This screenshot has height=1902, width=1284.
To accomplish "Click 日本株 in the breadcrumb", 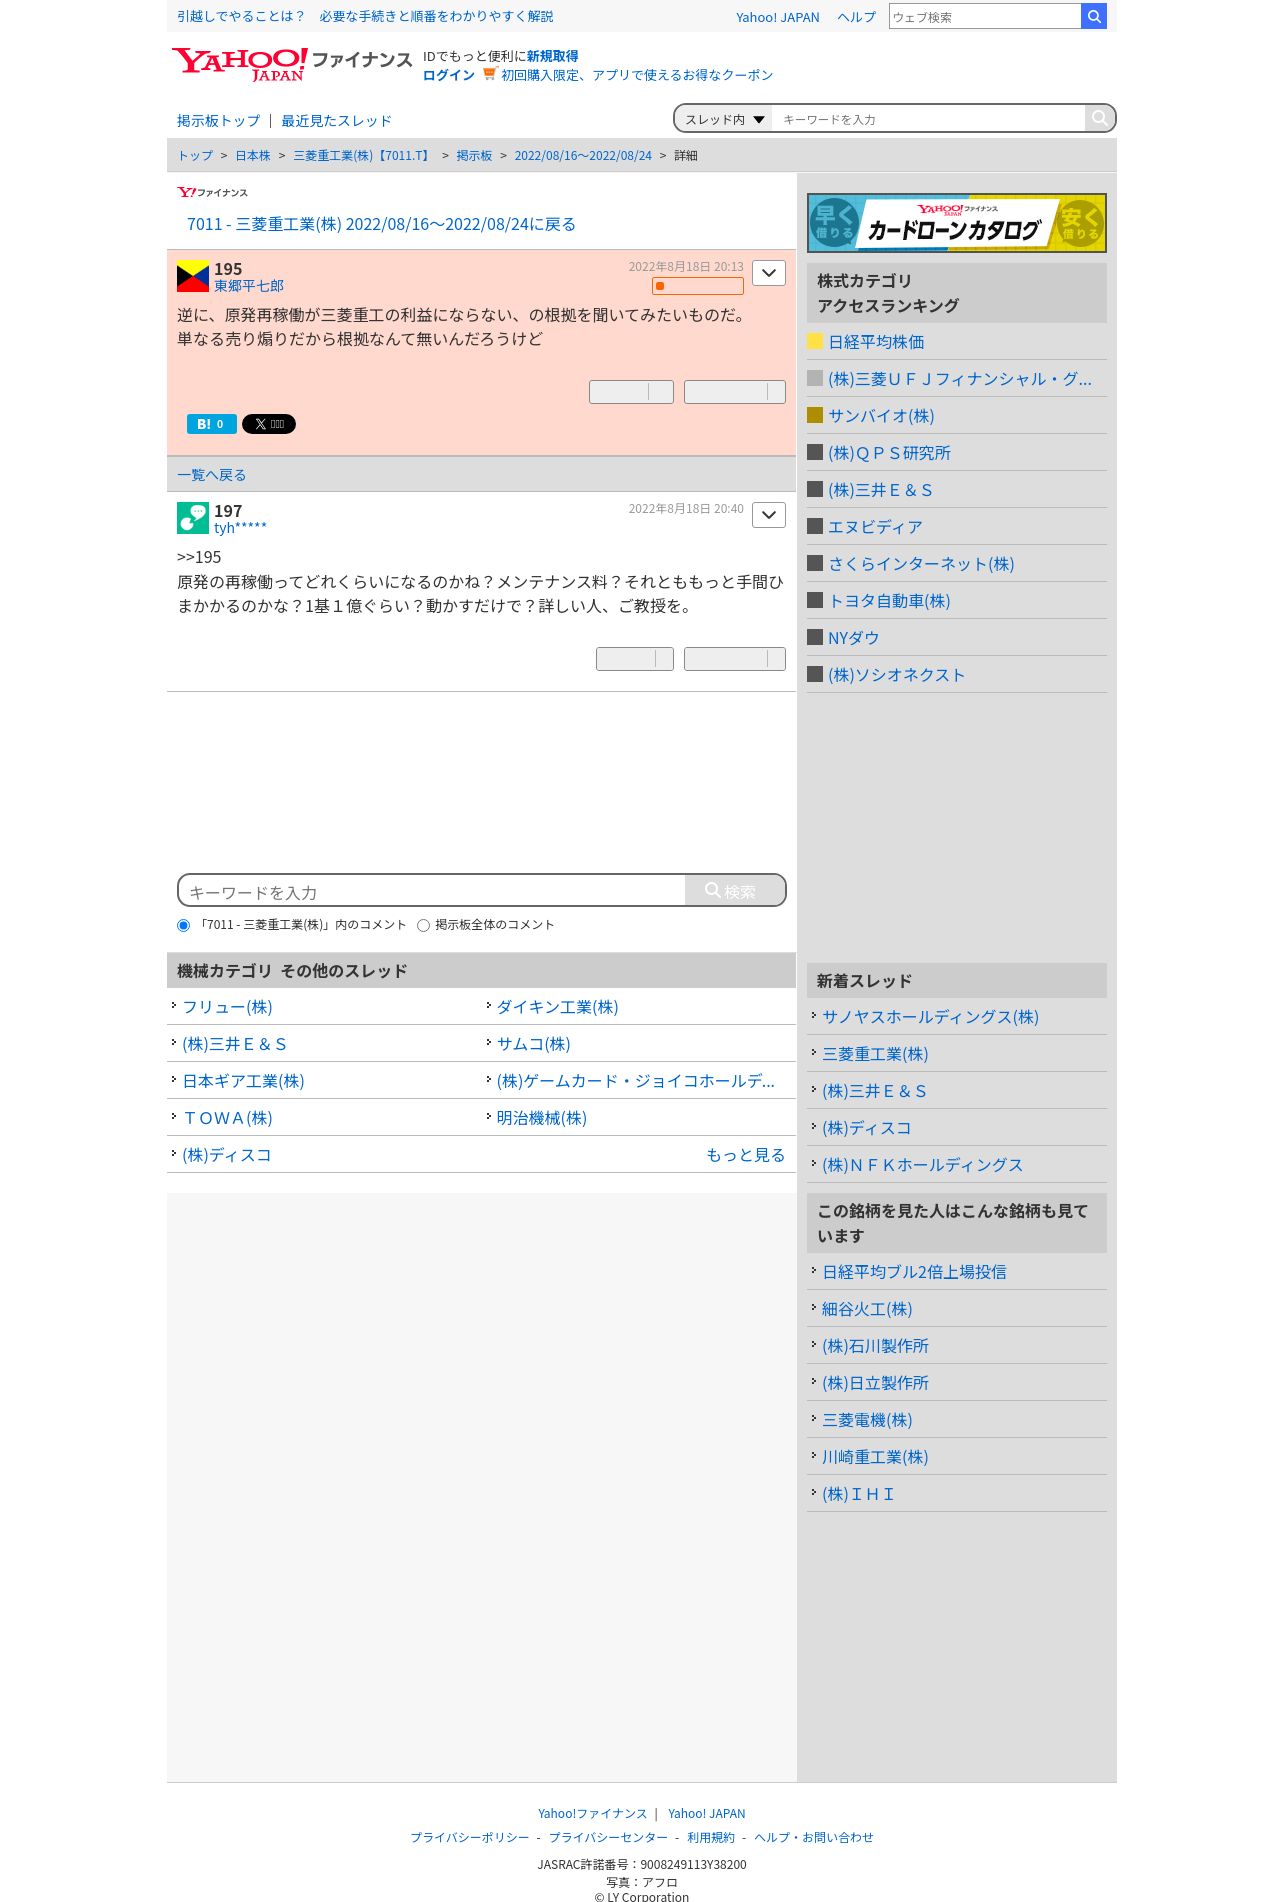I will (253, 156).
